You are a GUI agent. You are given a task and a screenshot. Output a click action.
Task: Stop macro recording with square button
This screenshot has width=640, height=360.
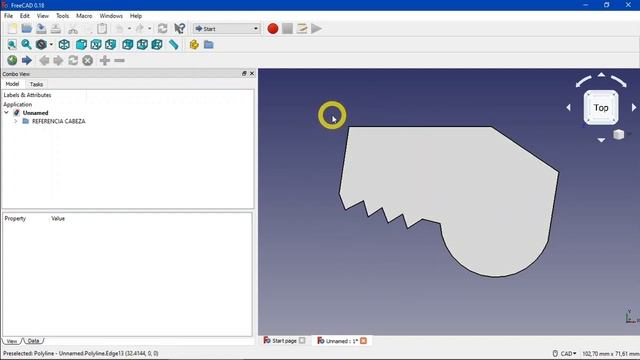(287, 29)
